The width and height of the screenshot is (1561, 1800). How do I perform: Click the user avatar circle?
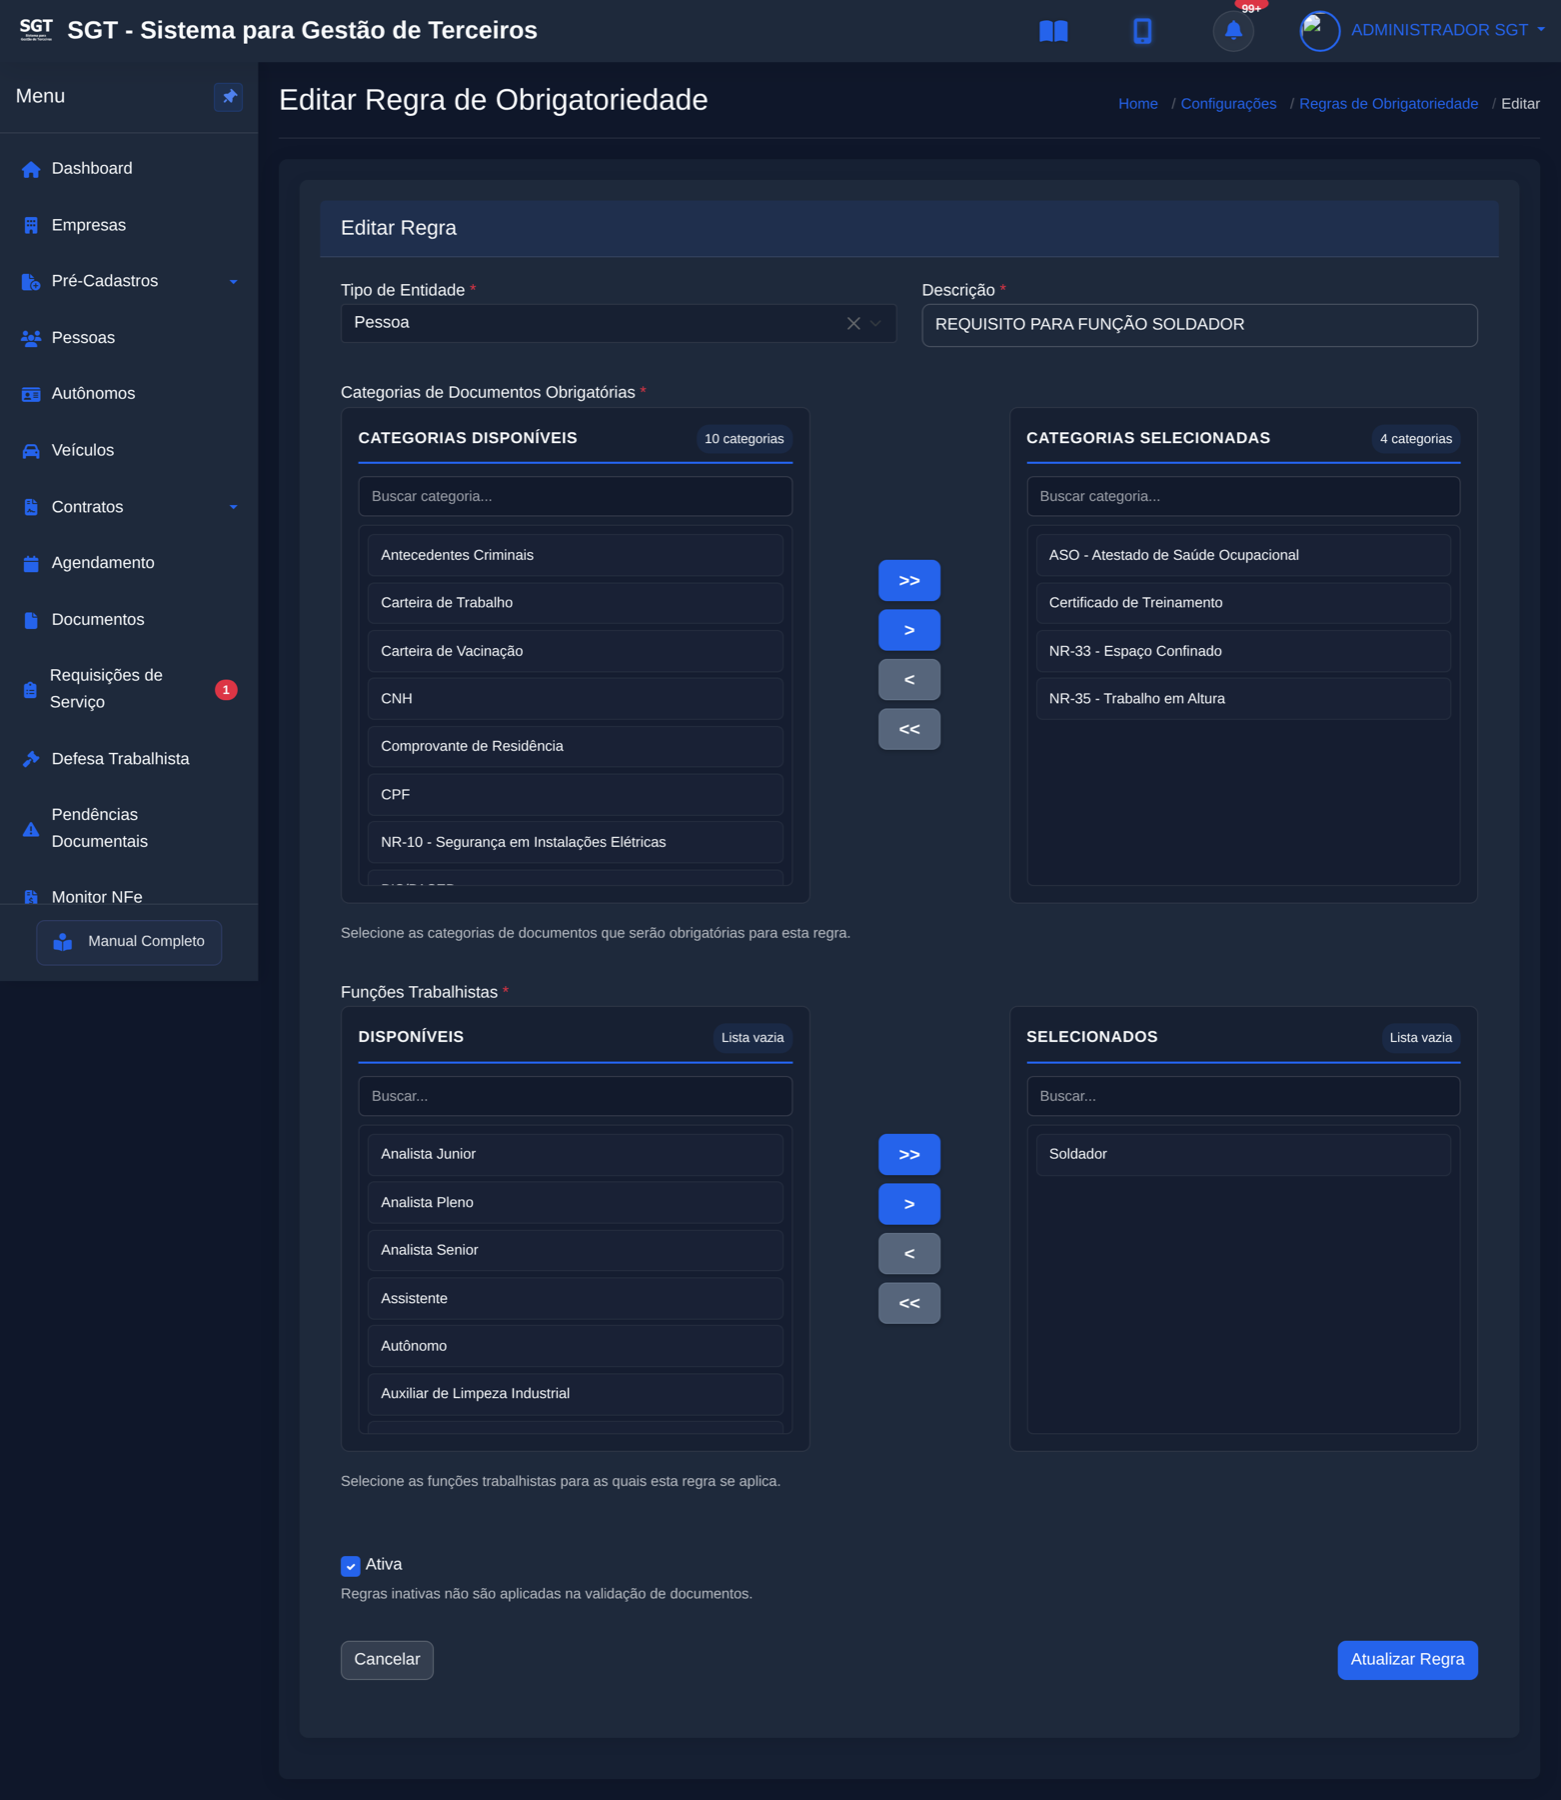[x=1319, y=31]
